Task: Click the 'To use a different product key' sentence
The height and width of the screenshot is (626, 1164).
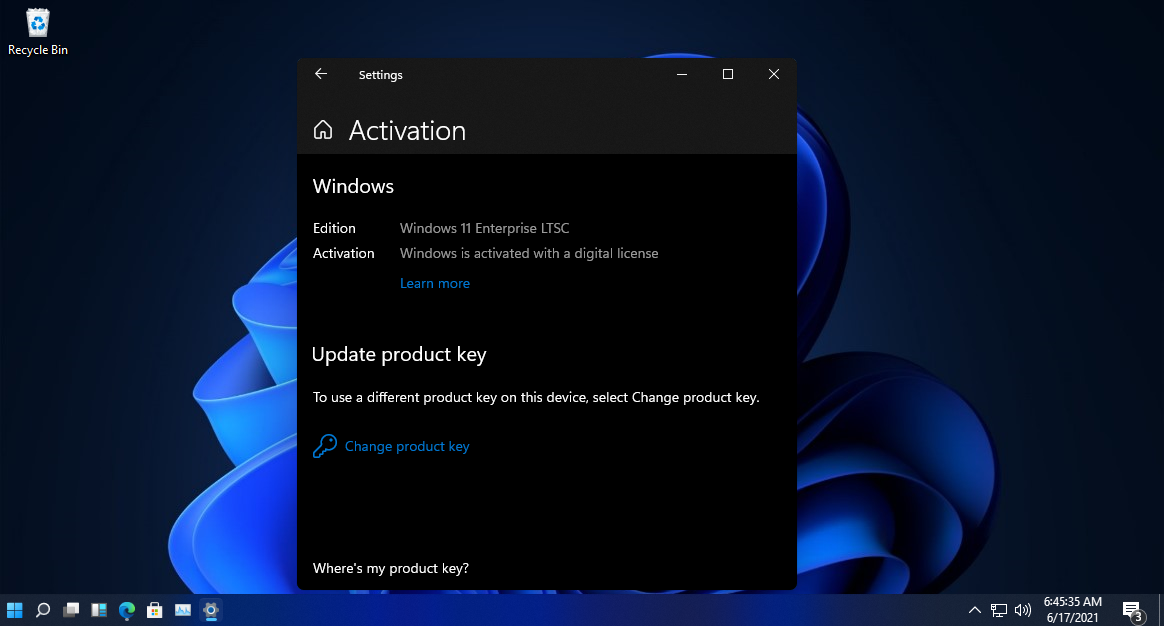Action: (x=536, y=397)
